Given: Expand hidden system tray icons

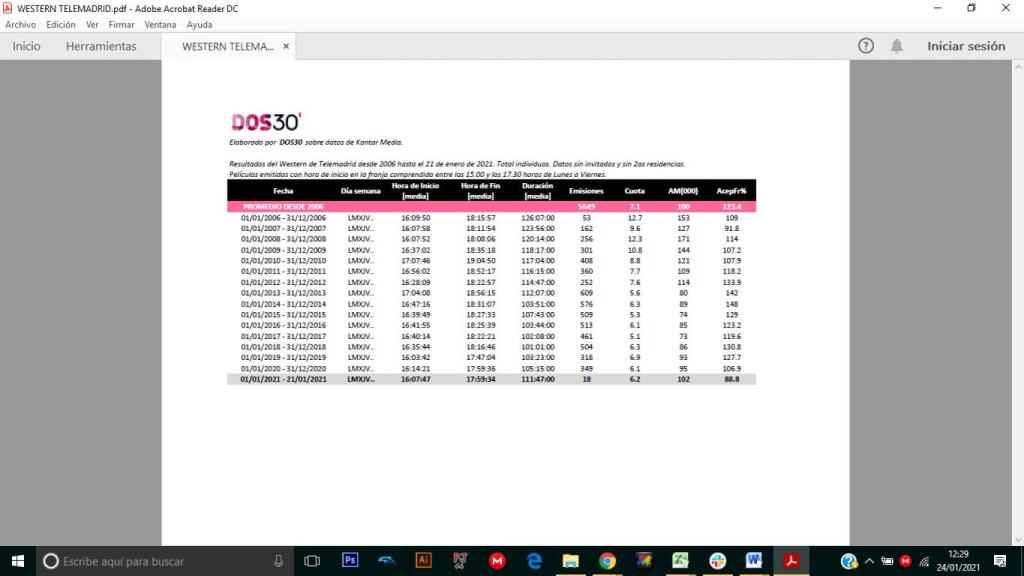Looking at the screenshot, I should point(869,561).
